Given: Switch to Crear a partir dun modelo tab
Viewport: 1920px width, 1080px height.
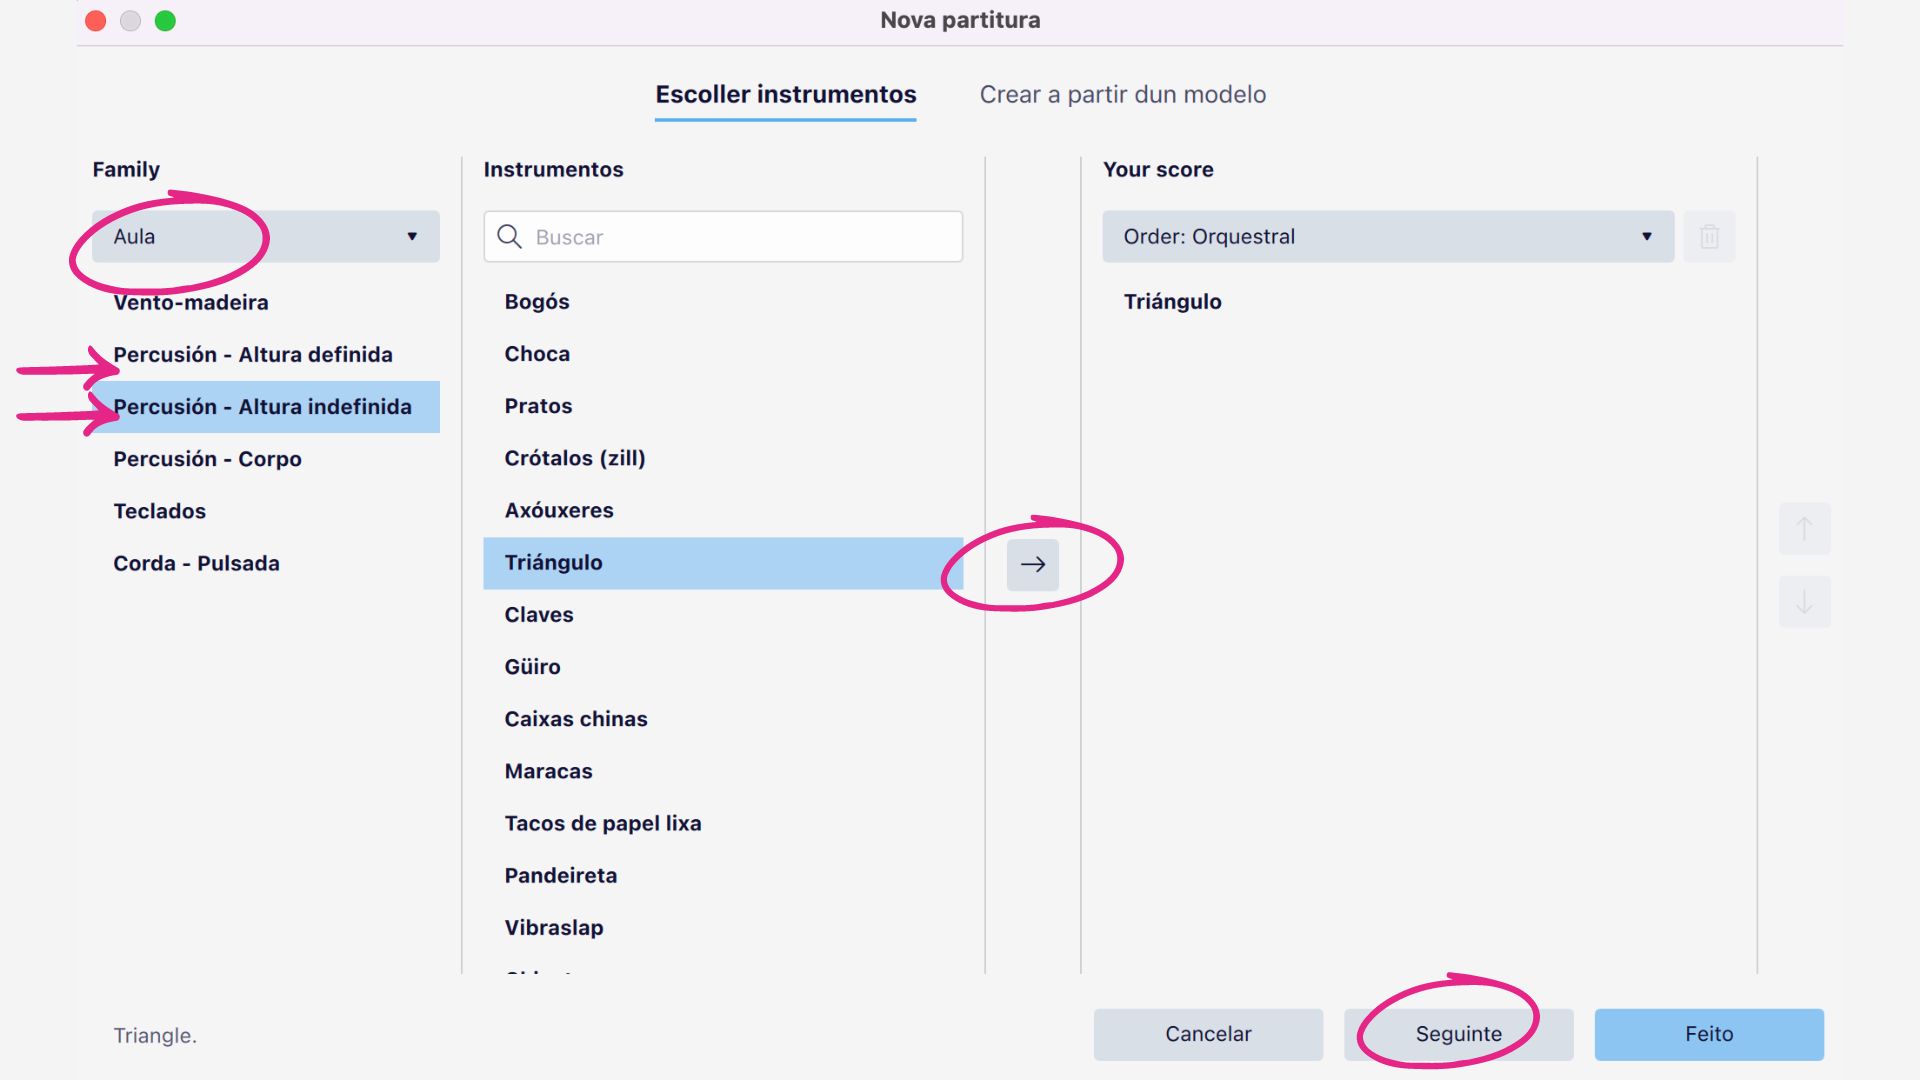Looking at the screenshot, I should [1122, 95].
